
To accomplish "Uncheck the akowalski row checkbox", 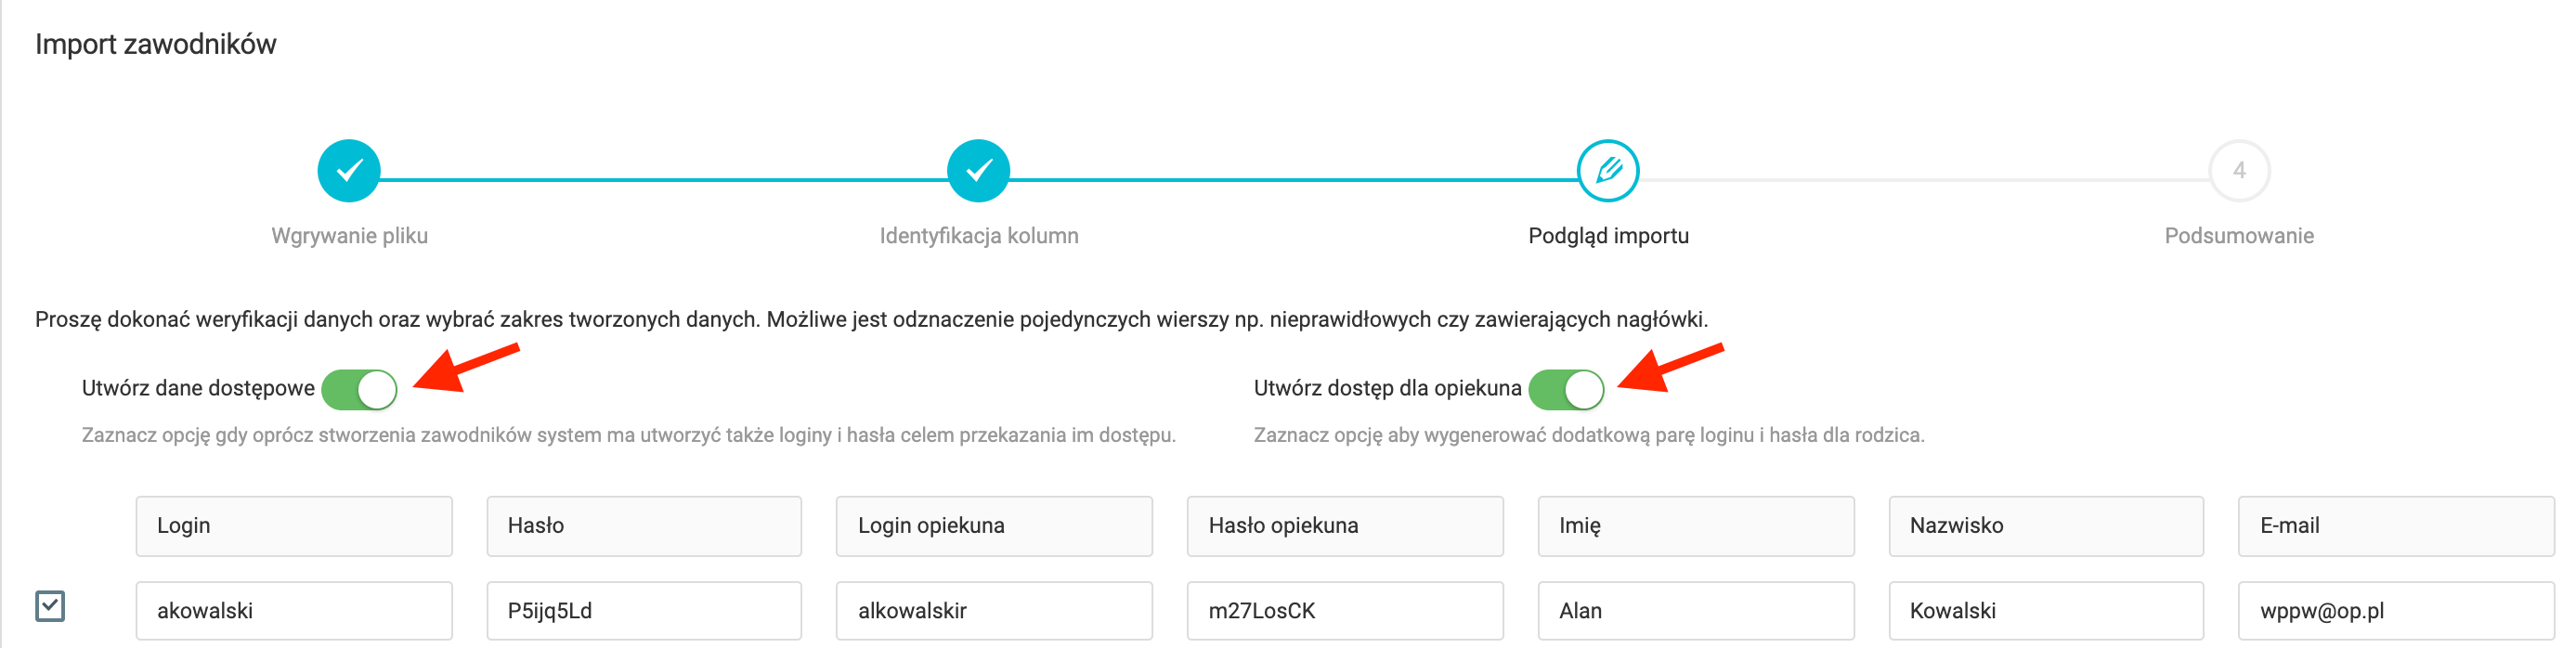I will [x=50, y=606].
